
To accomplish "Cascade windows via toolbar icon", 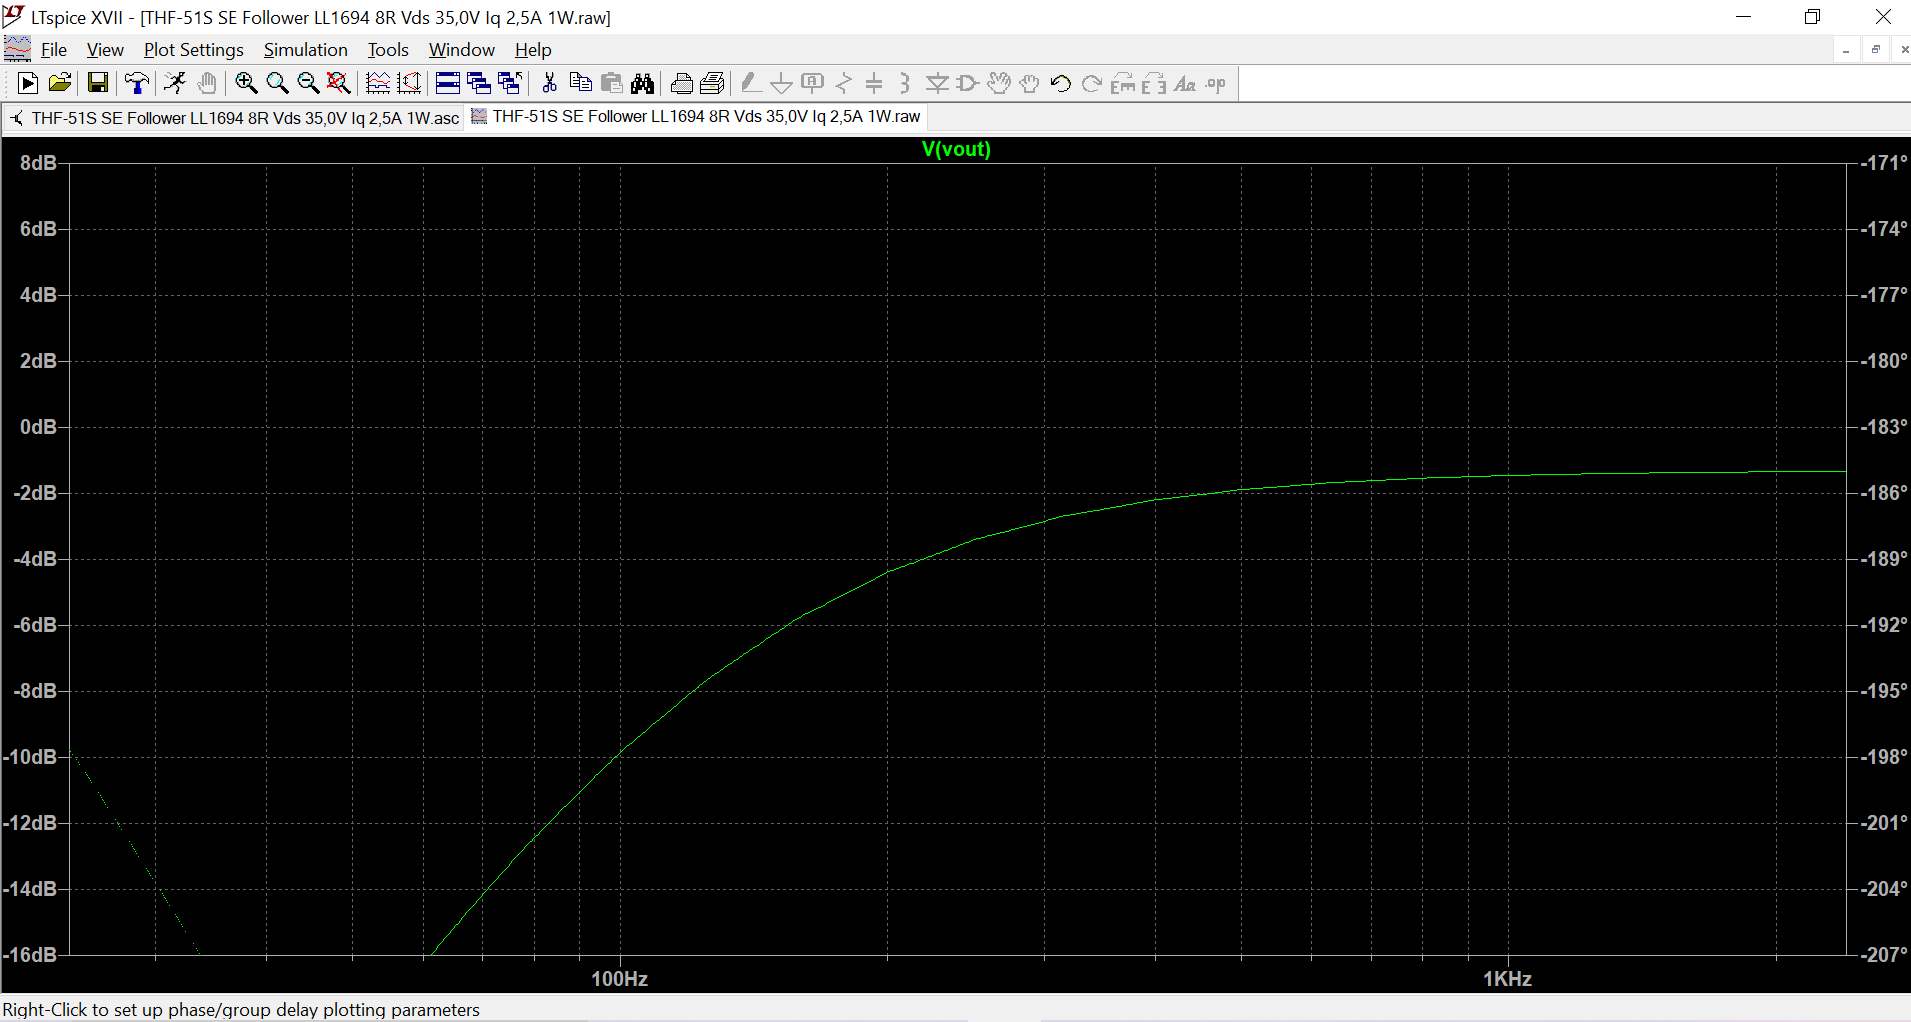I will point(479,84).
